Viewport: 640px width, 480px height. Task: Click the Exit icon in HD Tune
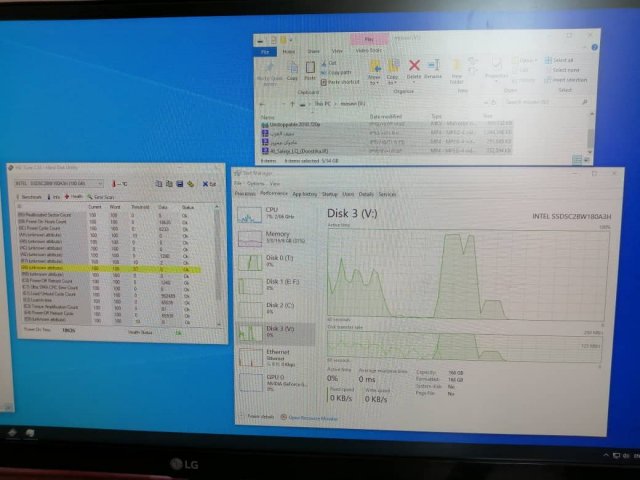point(207,184)
